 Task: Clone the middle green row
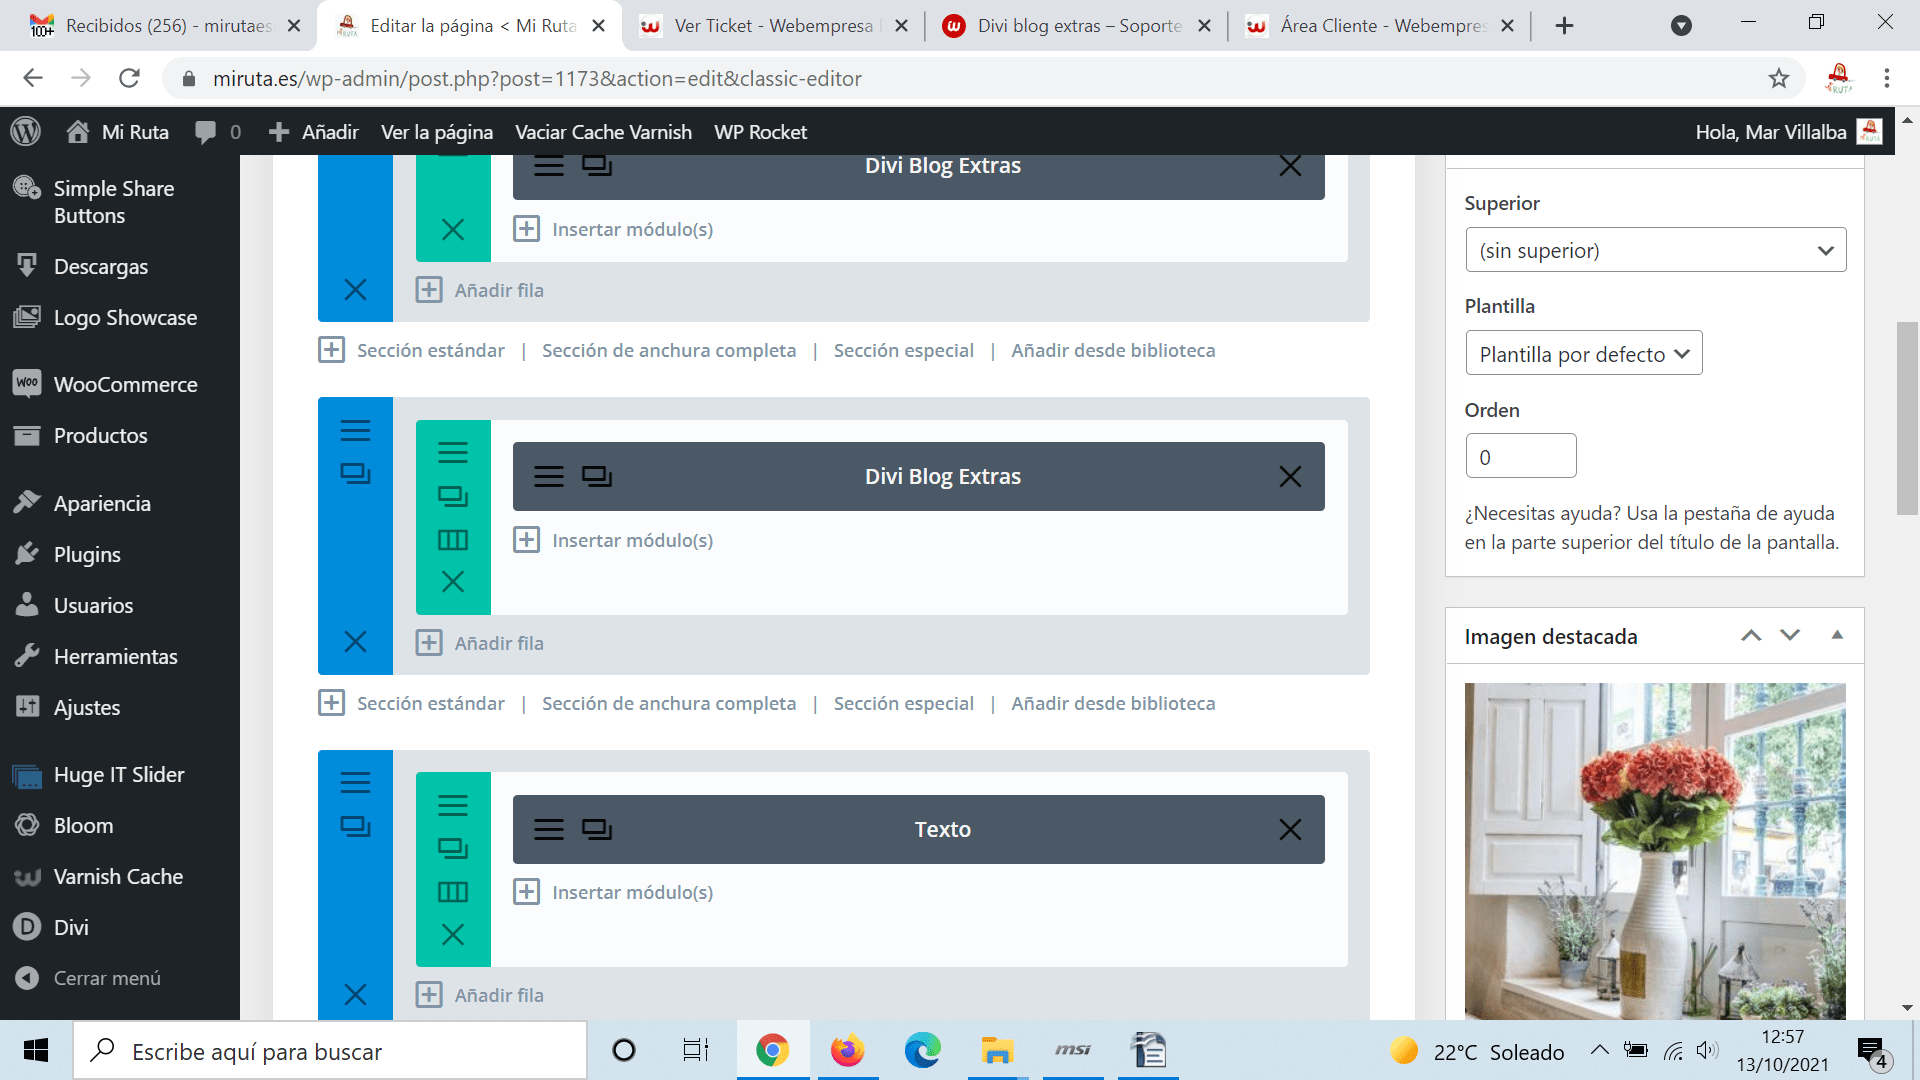click(453, 497)
